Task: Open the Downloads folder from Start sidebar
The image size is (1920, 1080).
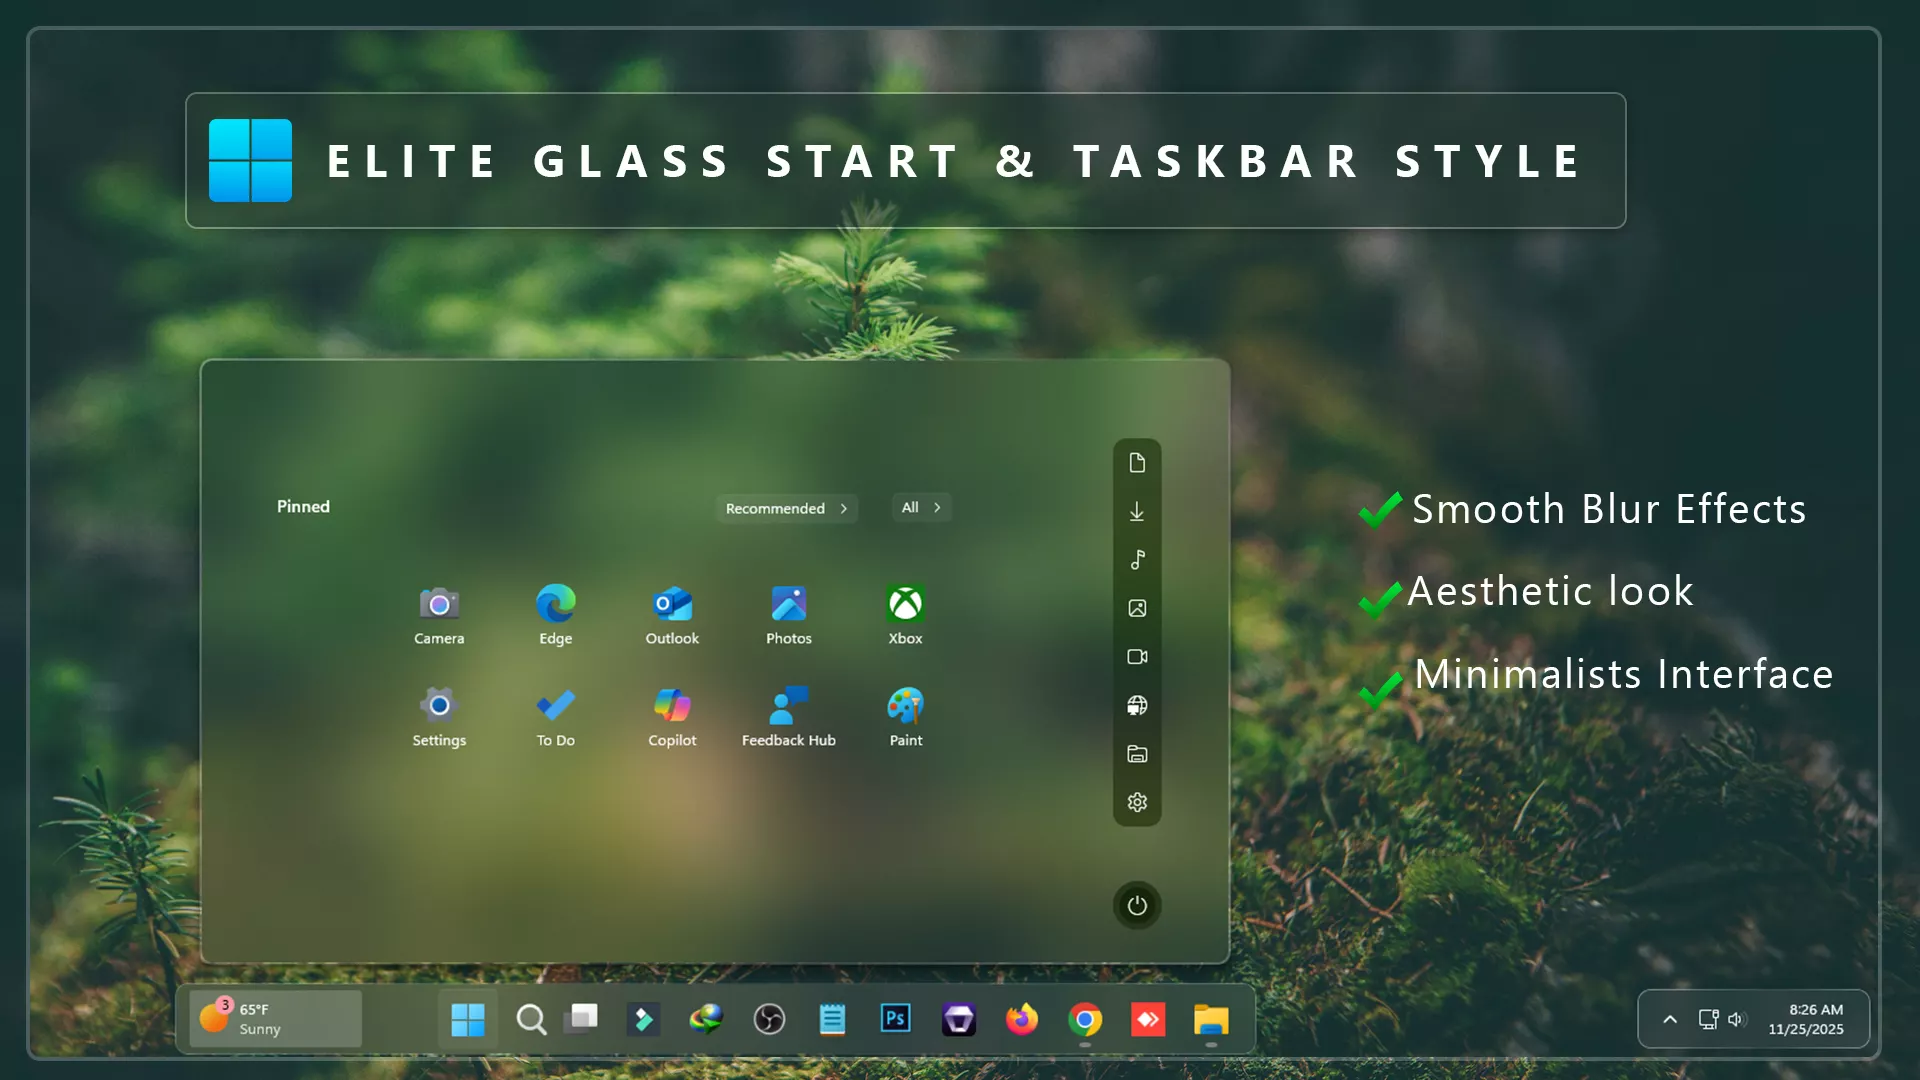Action: pos(1137,510)
